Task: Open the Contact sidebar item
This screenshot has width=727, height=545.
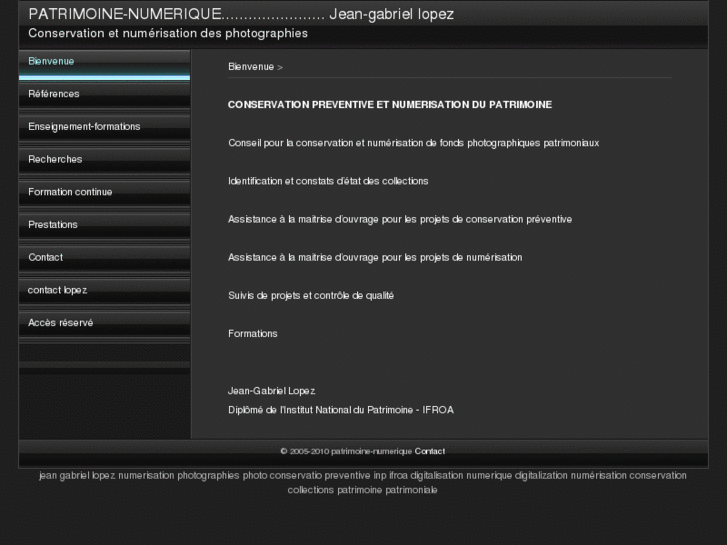Action: click(104, 258)
